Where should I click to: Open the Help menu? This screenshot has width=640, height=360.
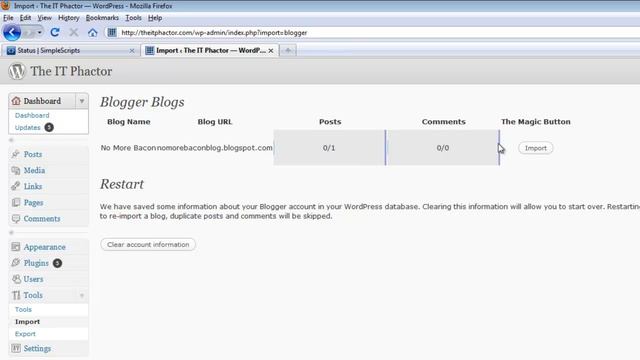coord(155,18)
